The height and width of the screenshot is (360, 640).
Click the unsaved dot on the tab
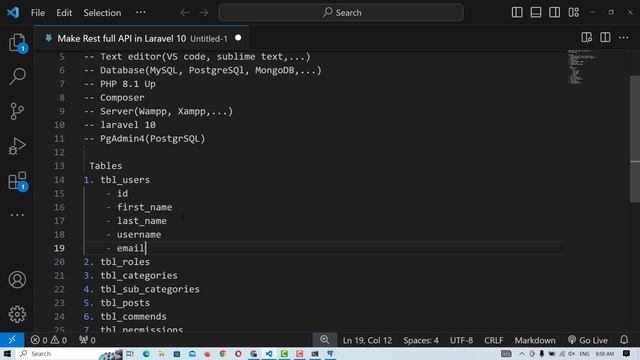(238, 38)
